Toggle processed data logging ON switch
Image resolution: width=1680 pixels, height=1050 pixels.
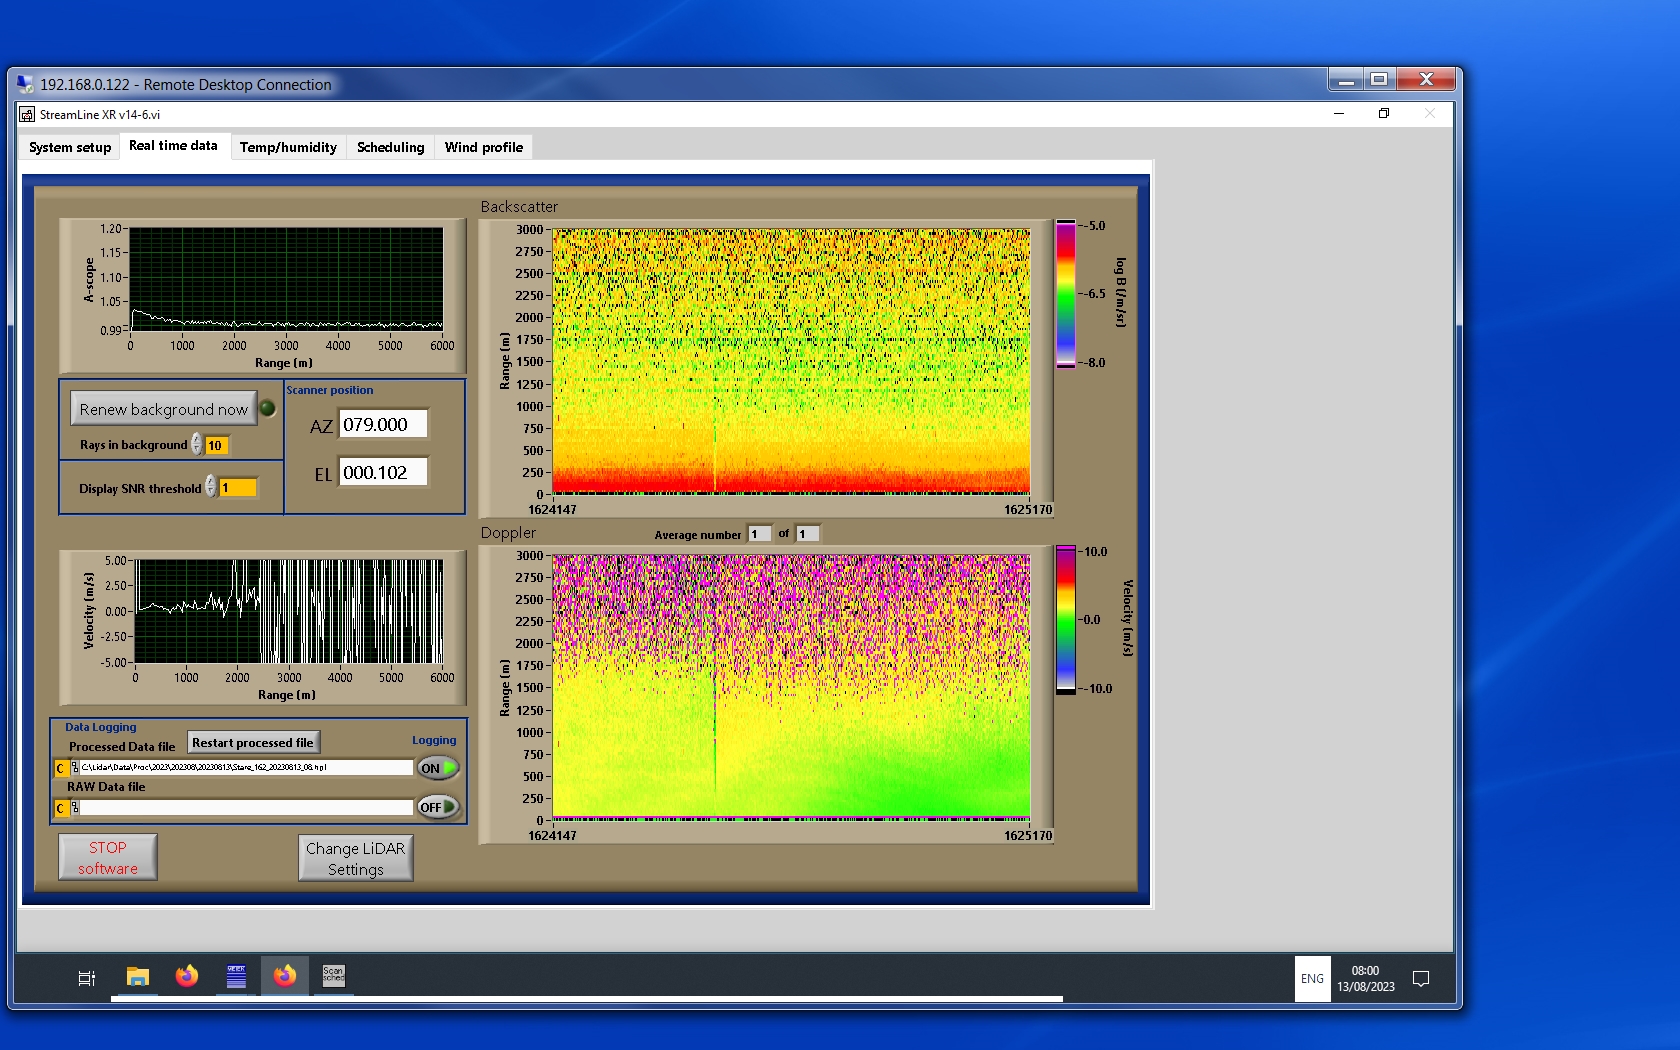(x=438, y=768)
